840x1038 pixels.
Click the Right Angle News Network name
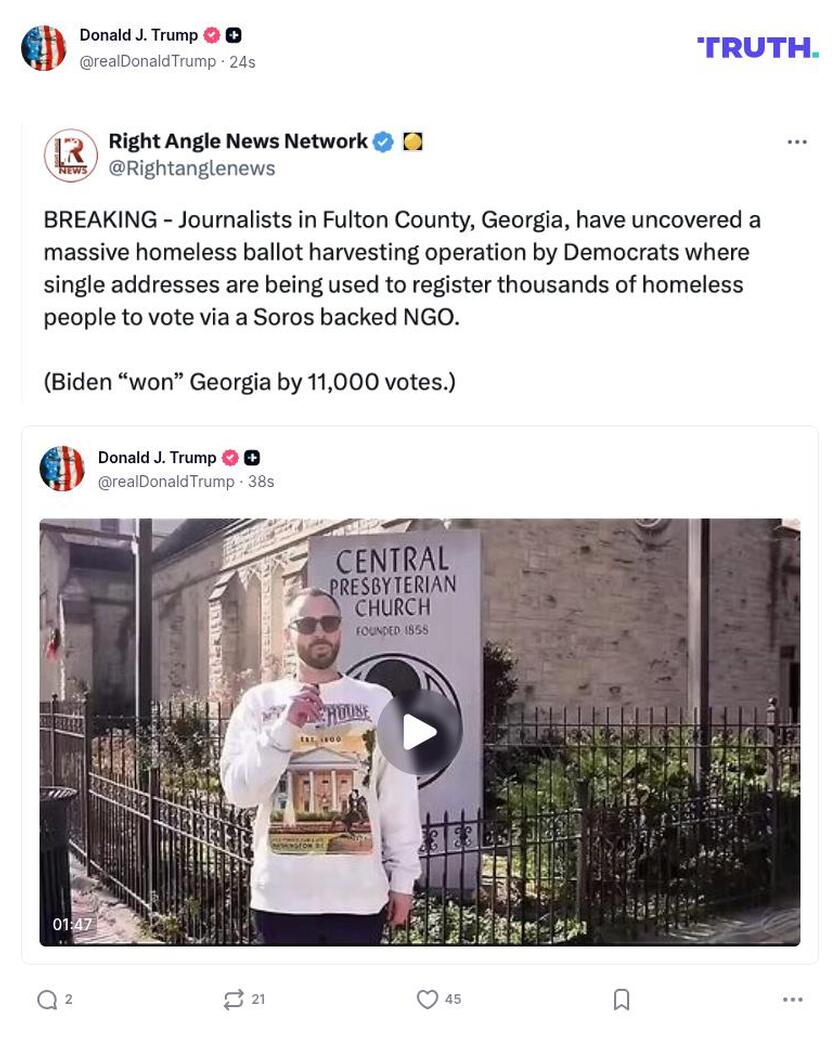click(238, 141)
